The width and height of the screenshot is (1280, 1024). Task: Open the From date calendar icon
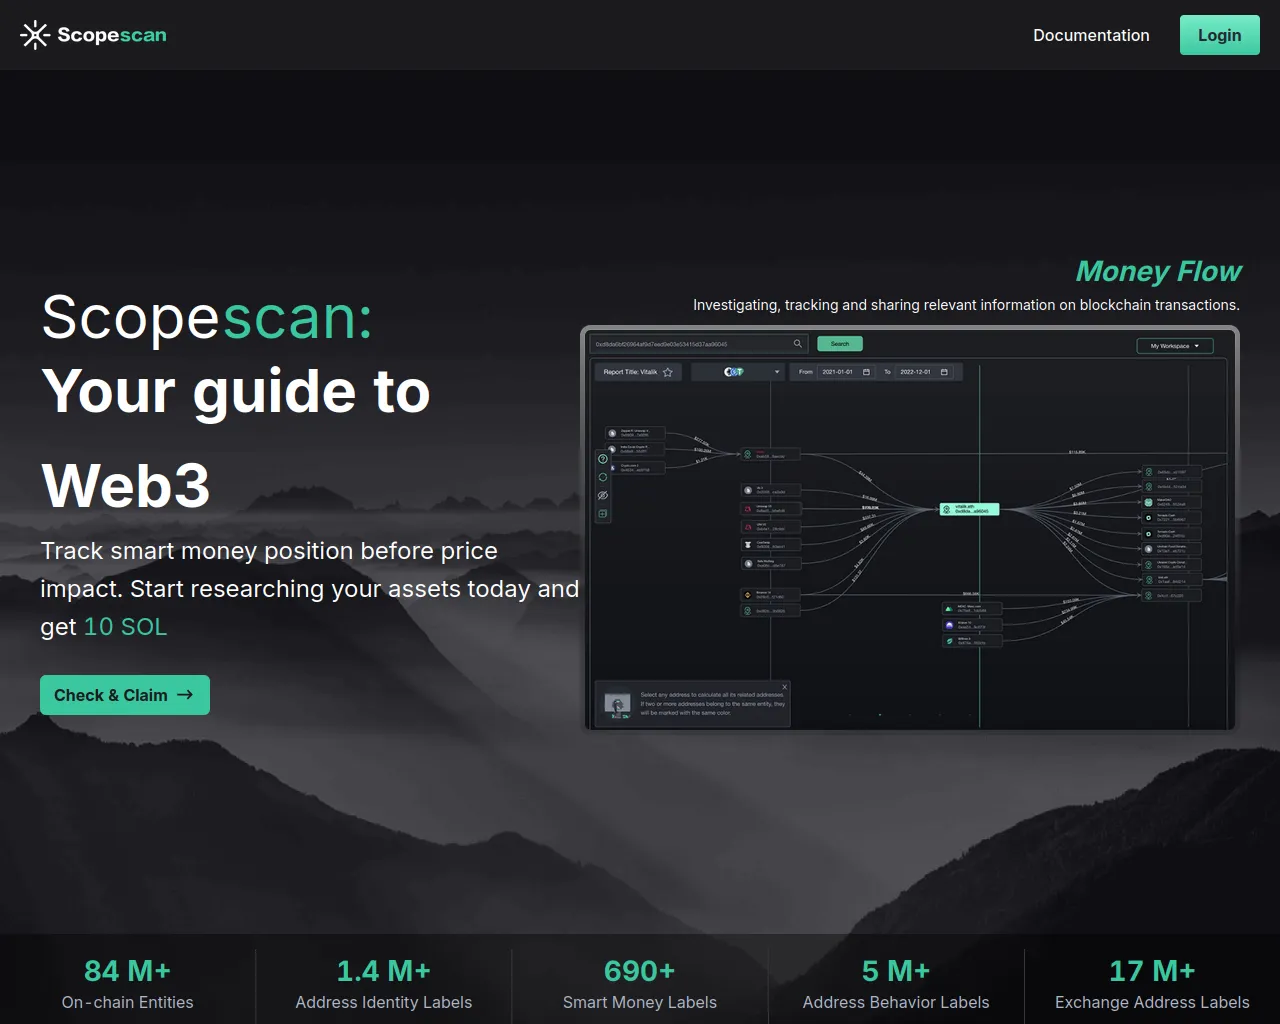(866, 372)
